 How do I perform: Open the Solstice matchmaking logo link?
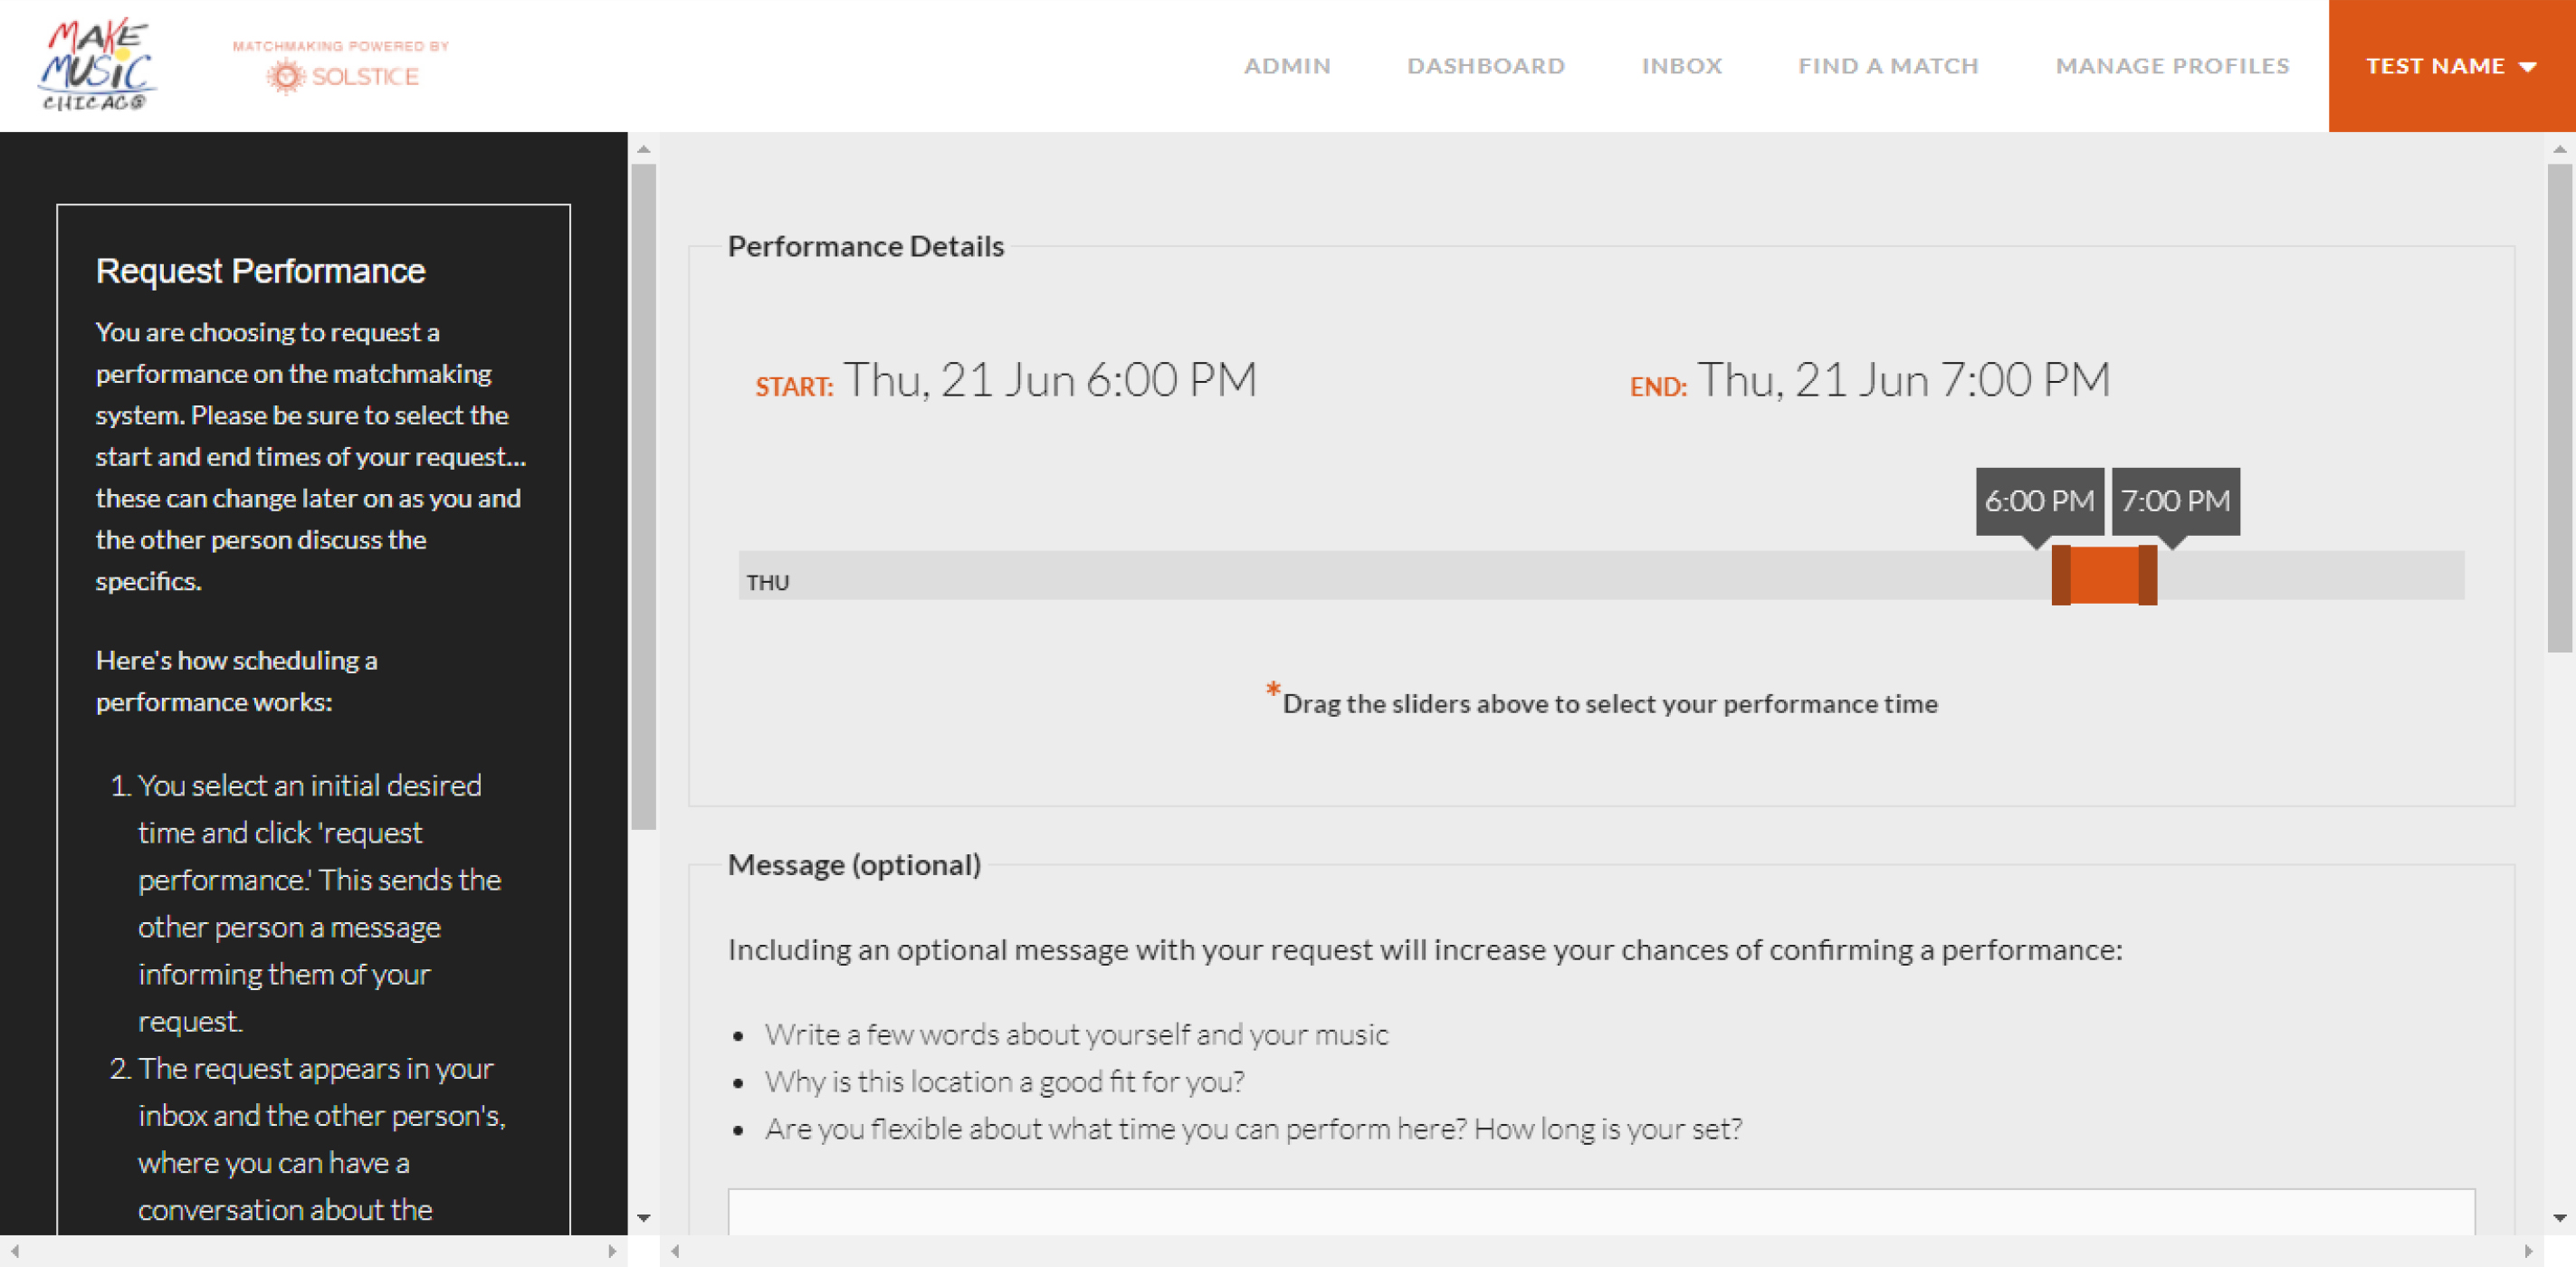point(341,67)
